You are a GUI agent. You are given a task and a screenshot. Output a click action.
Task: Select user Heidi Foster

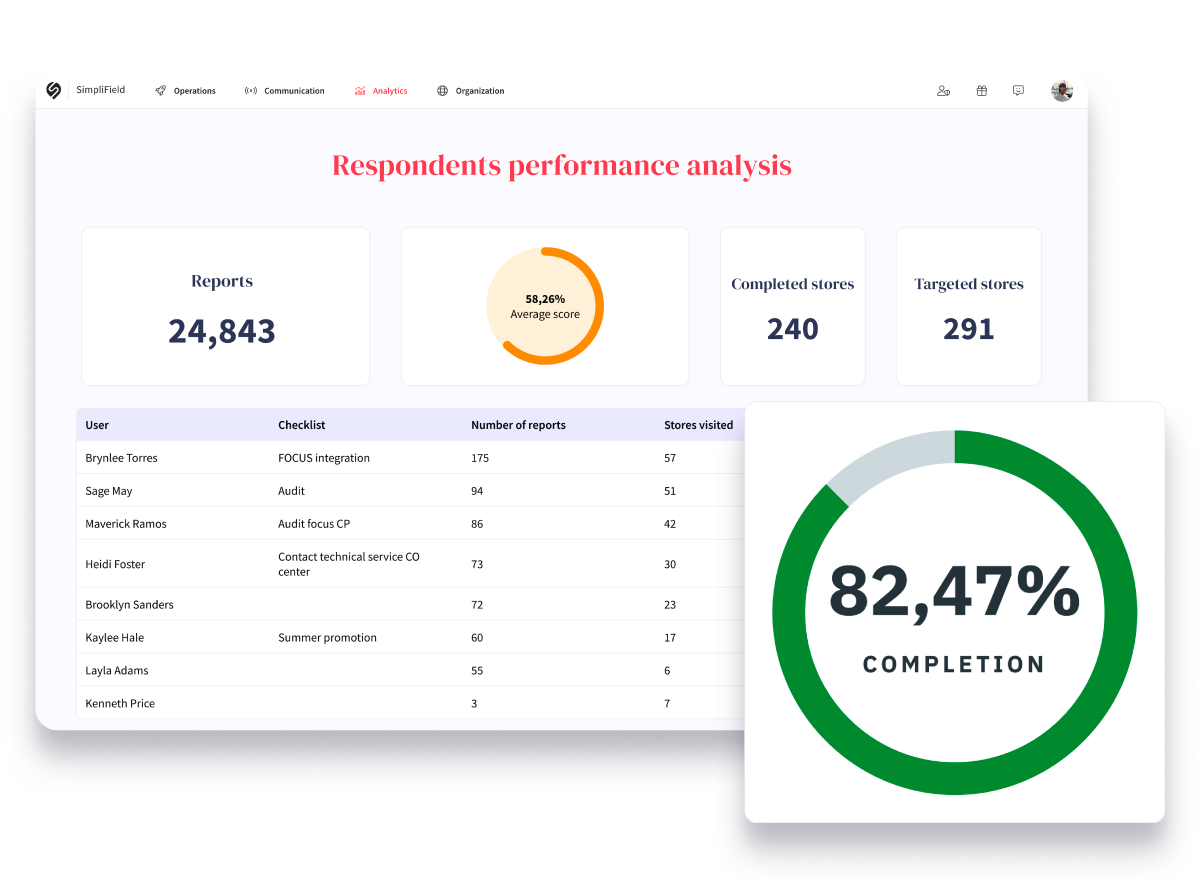click(115, 564)
